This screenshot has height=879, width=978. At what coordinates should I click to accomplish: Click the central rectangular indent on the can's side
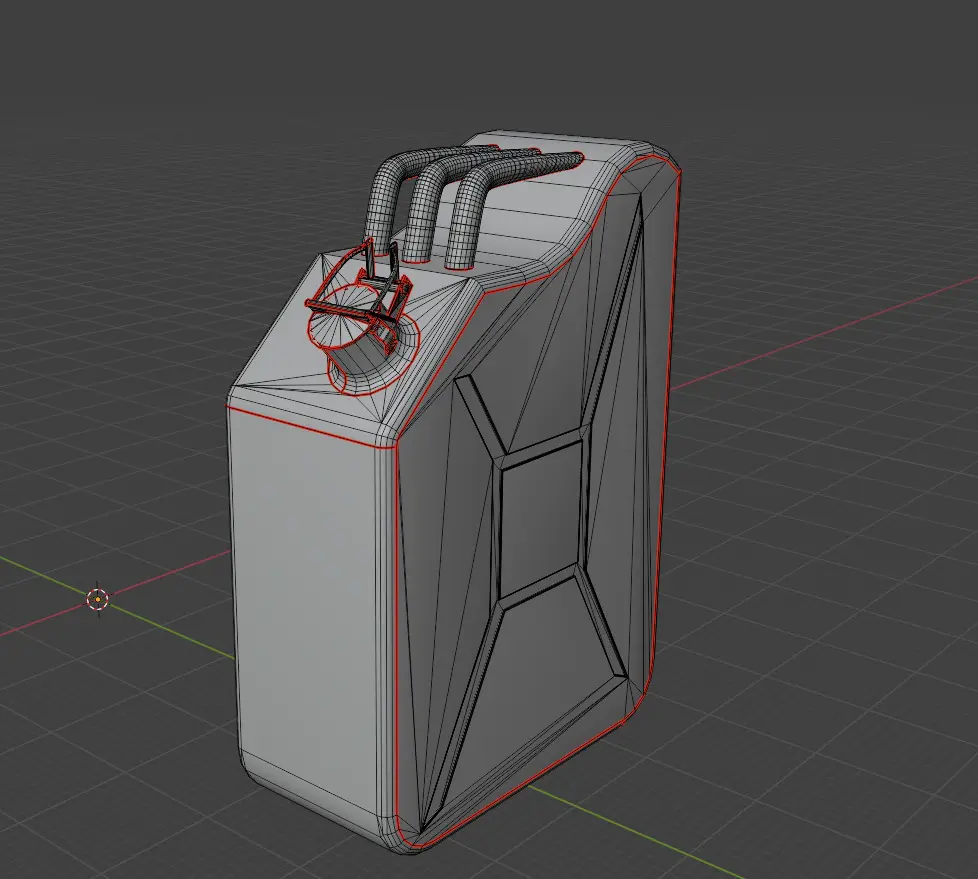pos(541,520)
